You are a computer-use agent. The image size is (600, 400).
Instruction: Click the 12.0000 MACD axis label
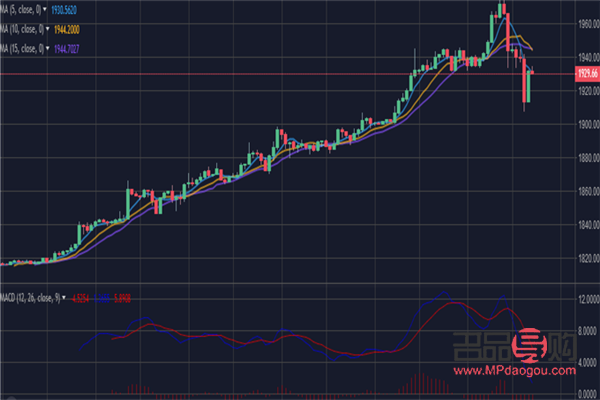point(589,299)
